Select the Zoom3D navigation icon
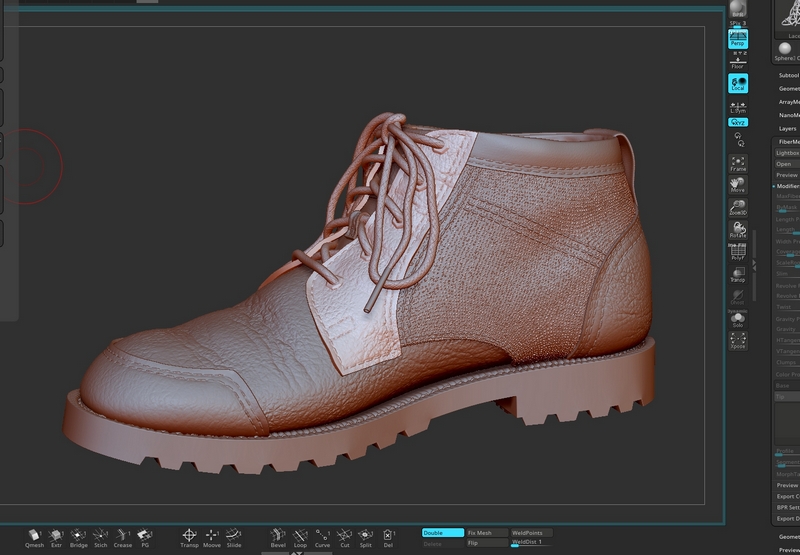Image resolution: width=800 pixels, height=555 pixels. pos(738,207)
